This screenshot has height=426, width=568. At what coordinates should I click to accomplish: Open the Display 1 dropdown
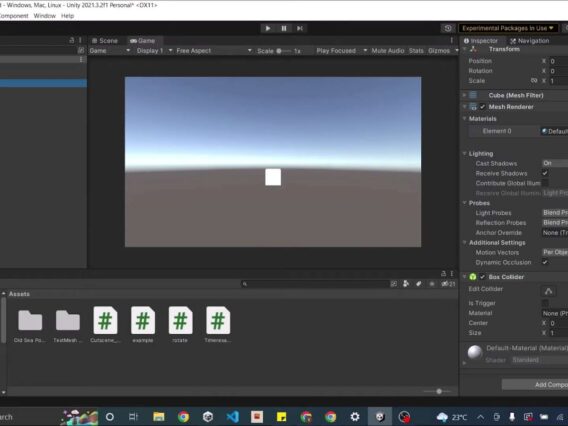click(154, 51)
